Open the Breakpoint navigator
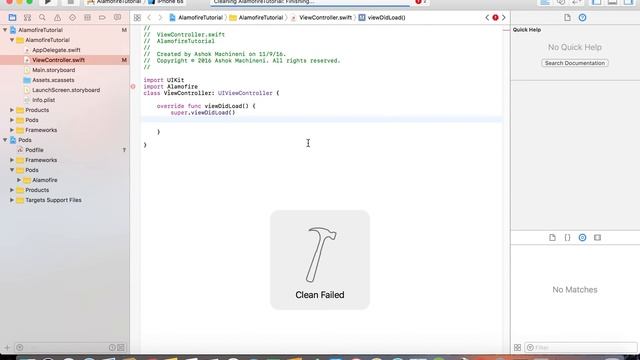This screenshot has height=360, width=640. 102,18
